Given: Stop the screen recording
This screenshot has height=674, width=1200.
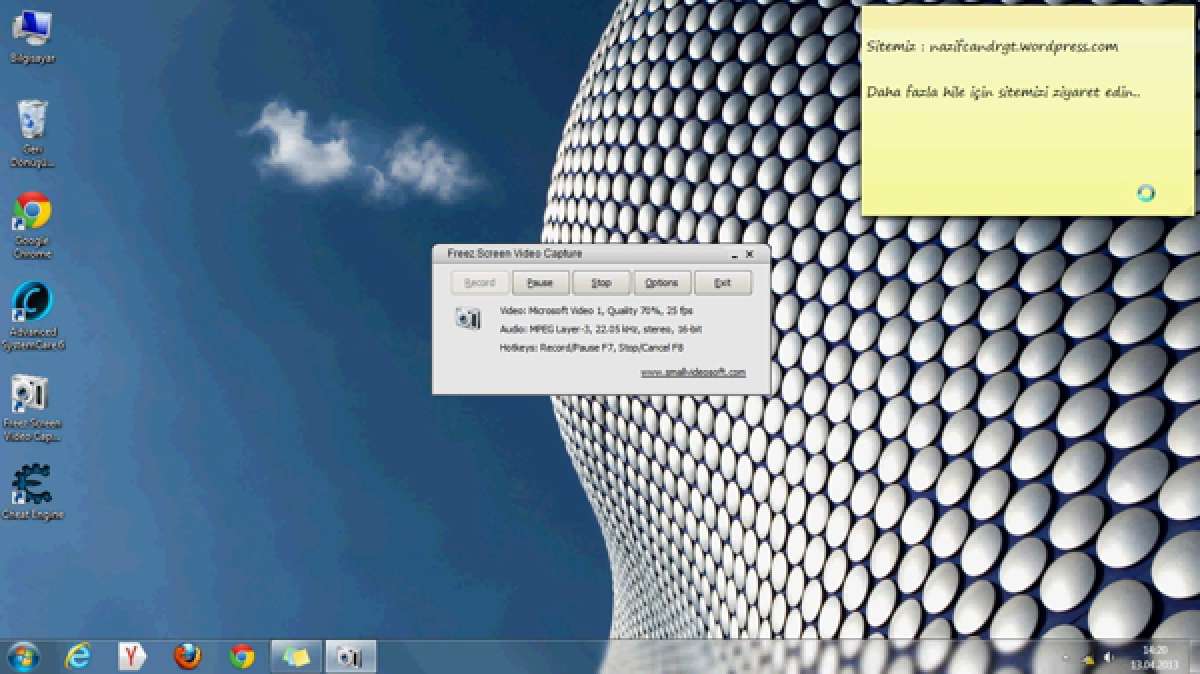Looking at the screenshot, I should (601, 283).
